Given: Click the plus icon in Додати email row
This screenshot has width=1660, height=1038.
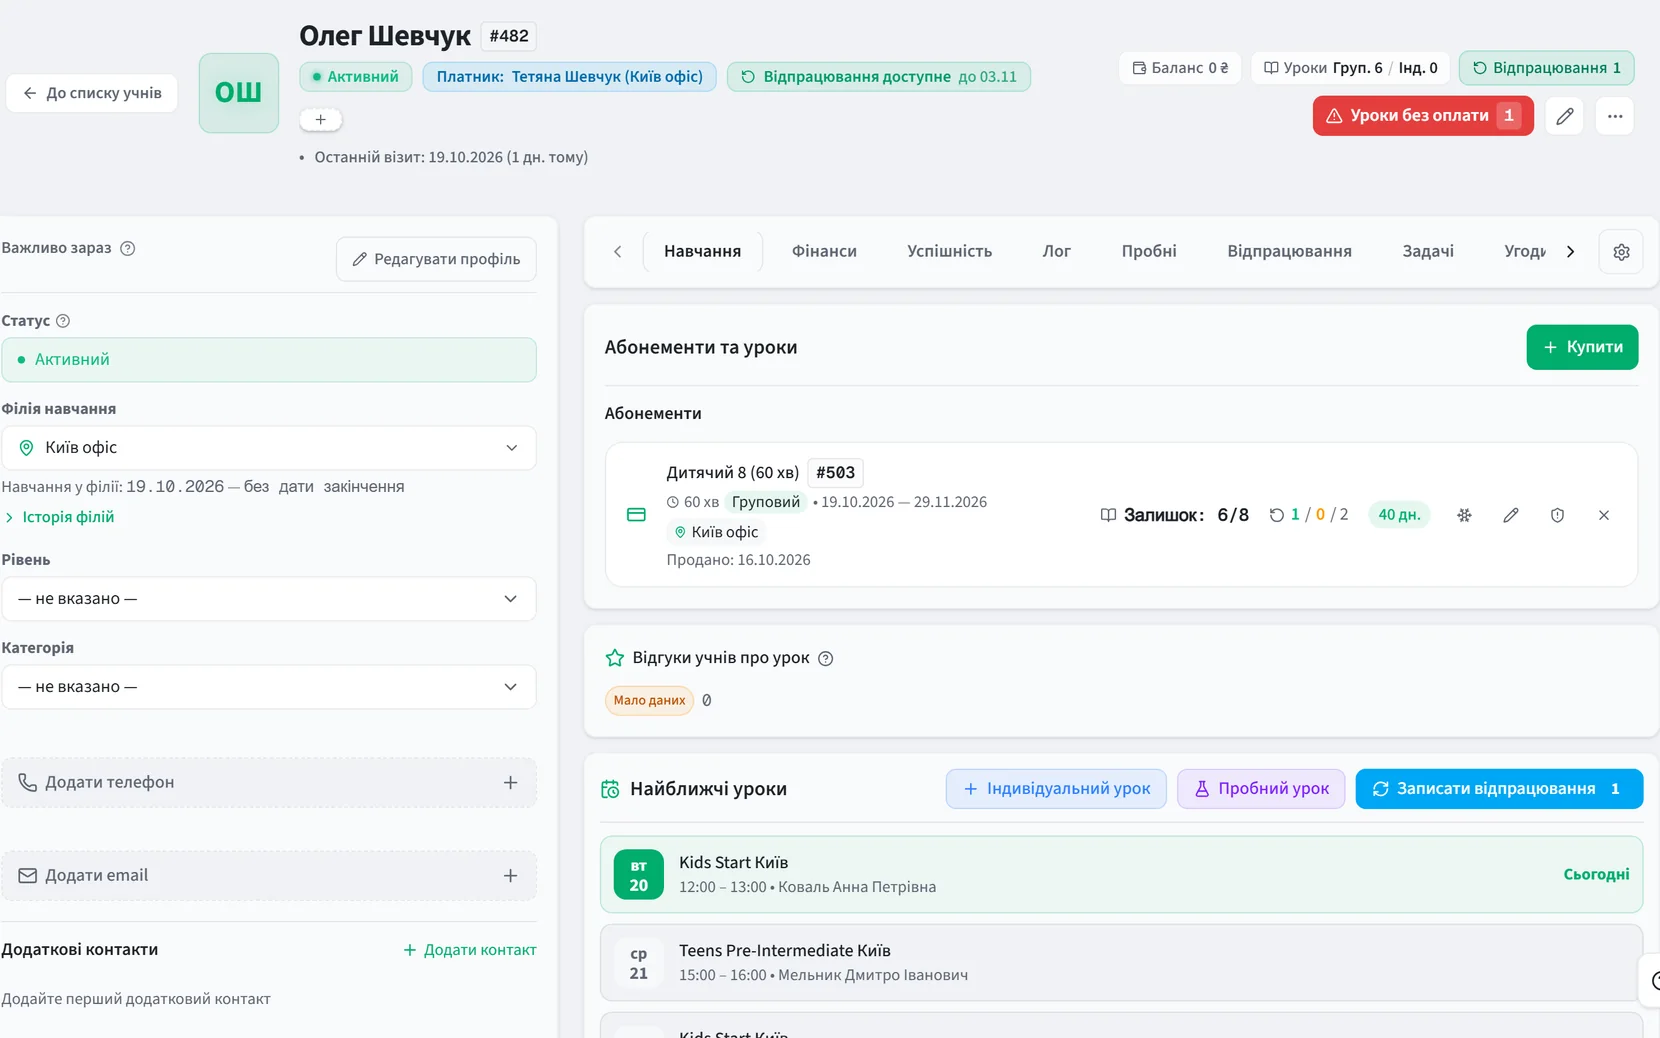Looking at the screenshot, I should coord(510,876).
